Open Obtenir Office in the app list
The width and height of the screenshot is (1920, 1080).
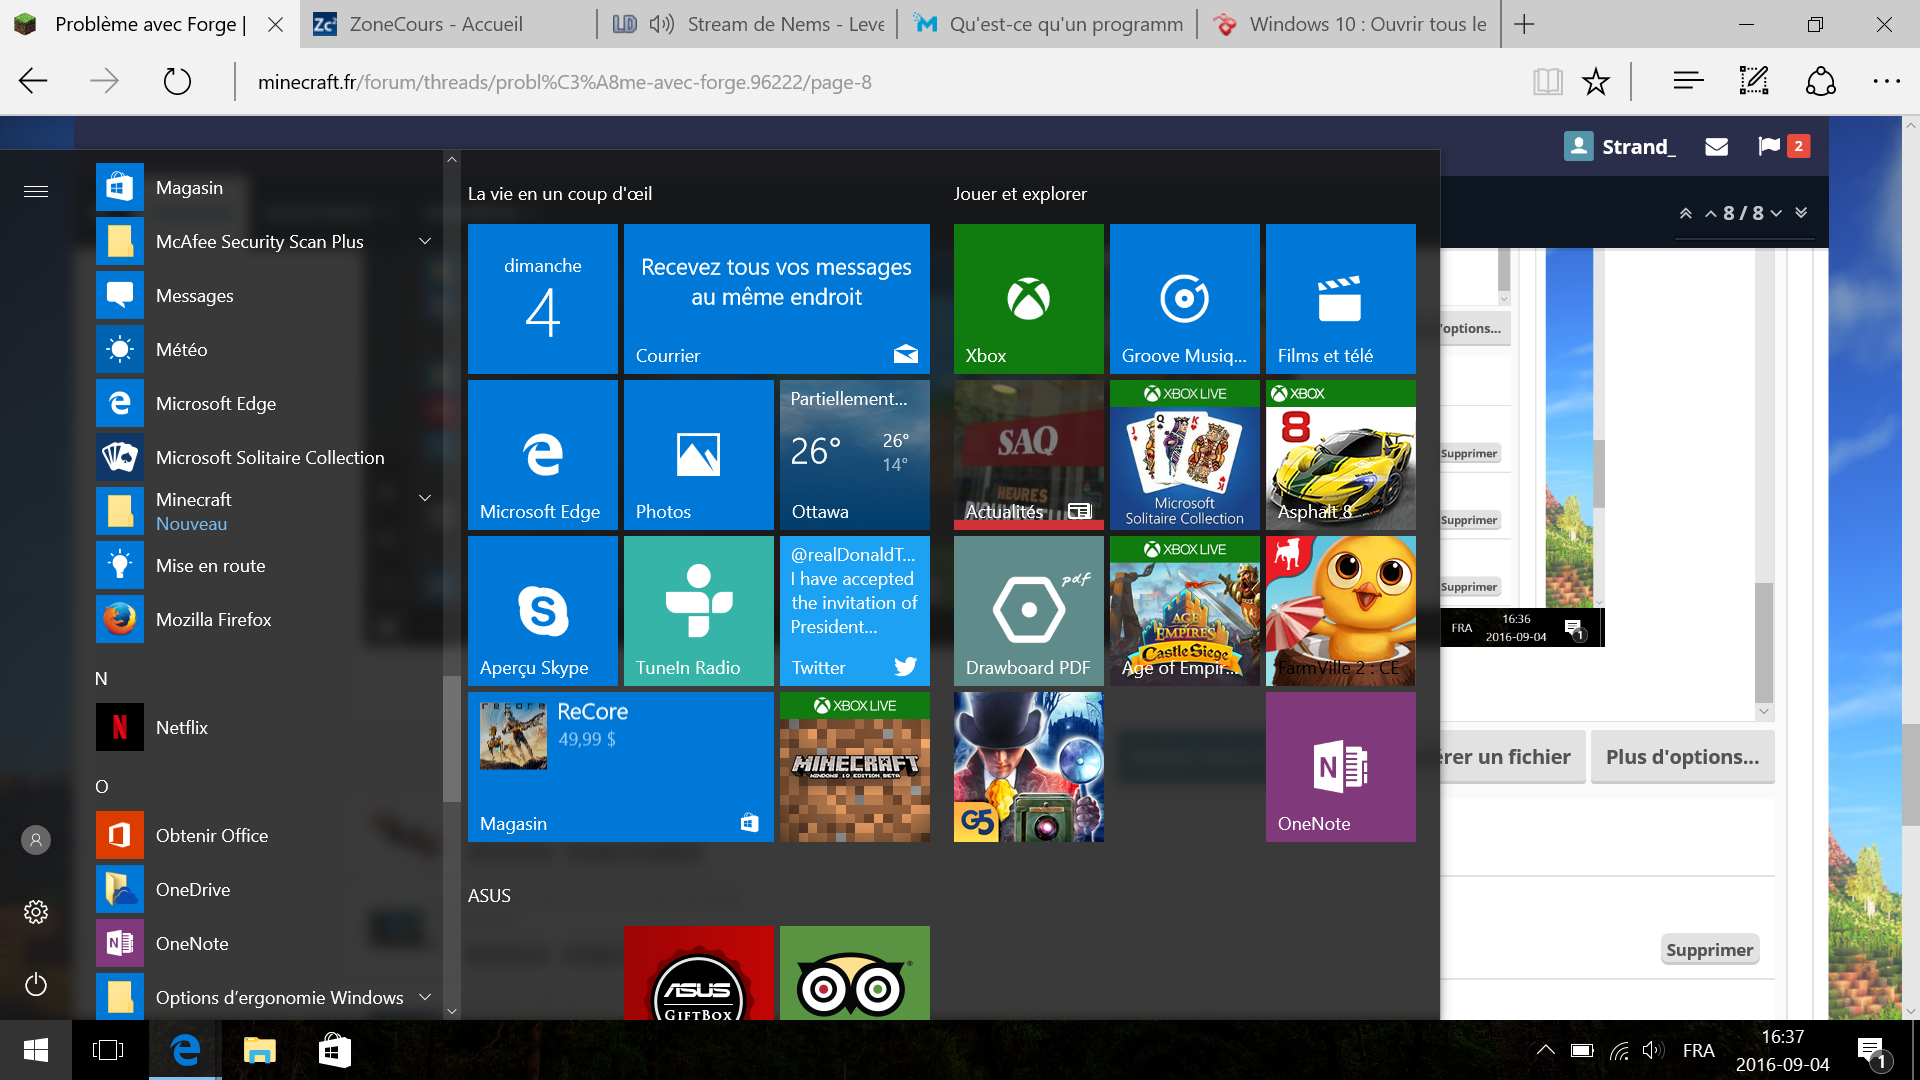tap(266, 835)
